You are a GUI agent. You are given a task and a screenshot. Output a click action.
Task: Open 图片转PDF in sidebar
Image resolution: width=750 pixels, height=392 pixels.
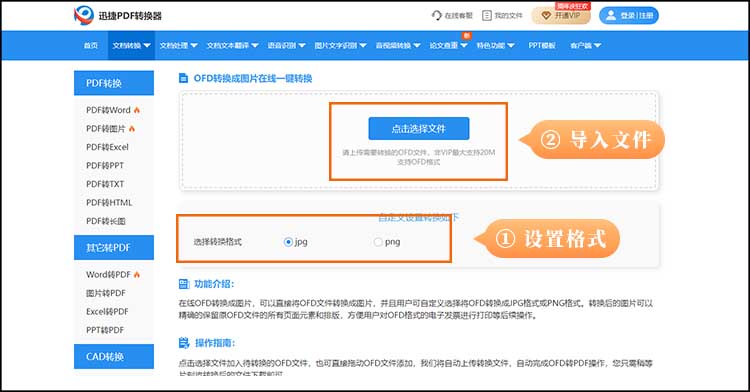coord(106,293)
